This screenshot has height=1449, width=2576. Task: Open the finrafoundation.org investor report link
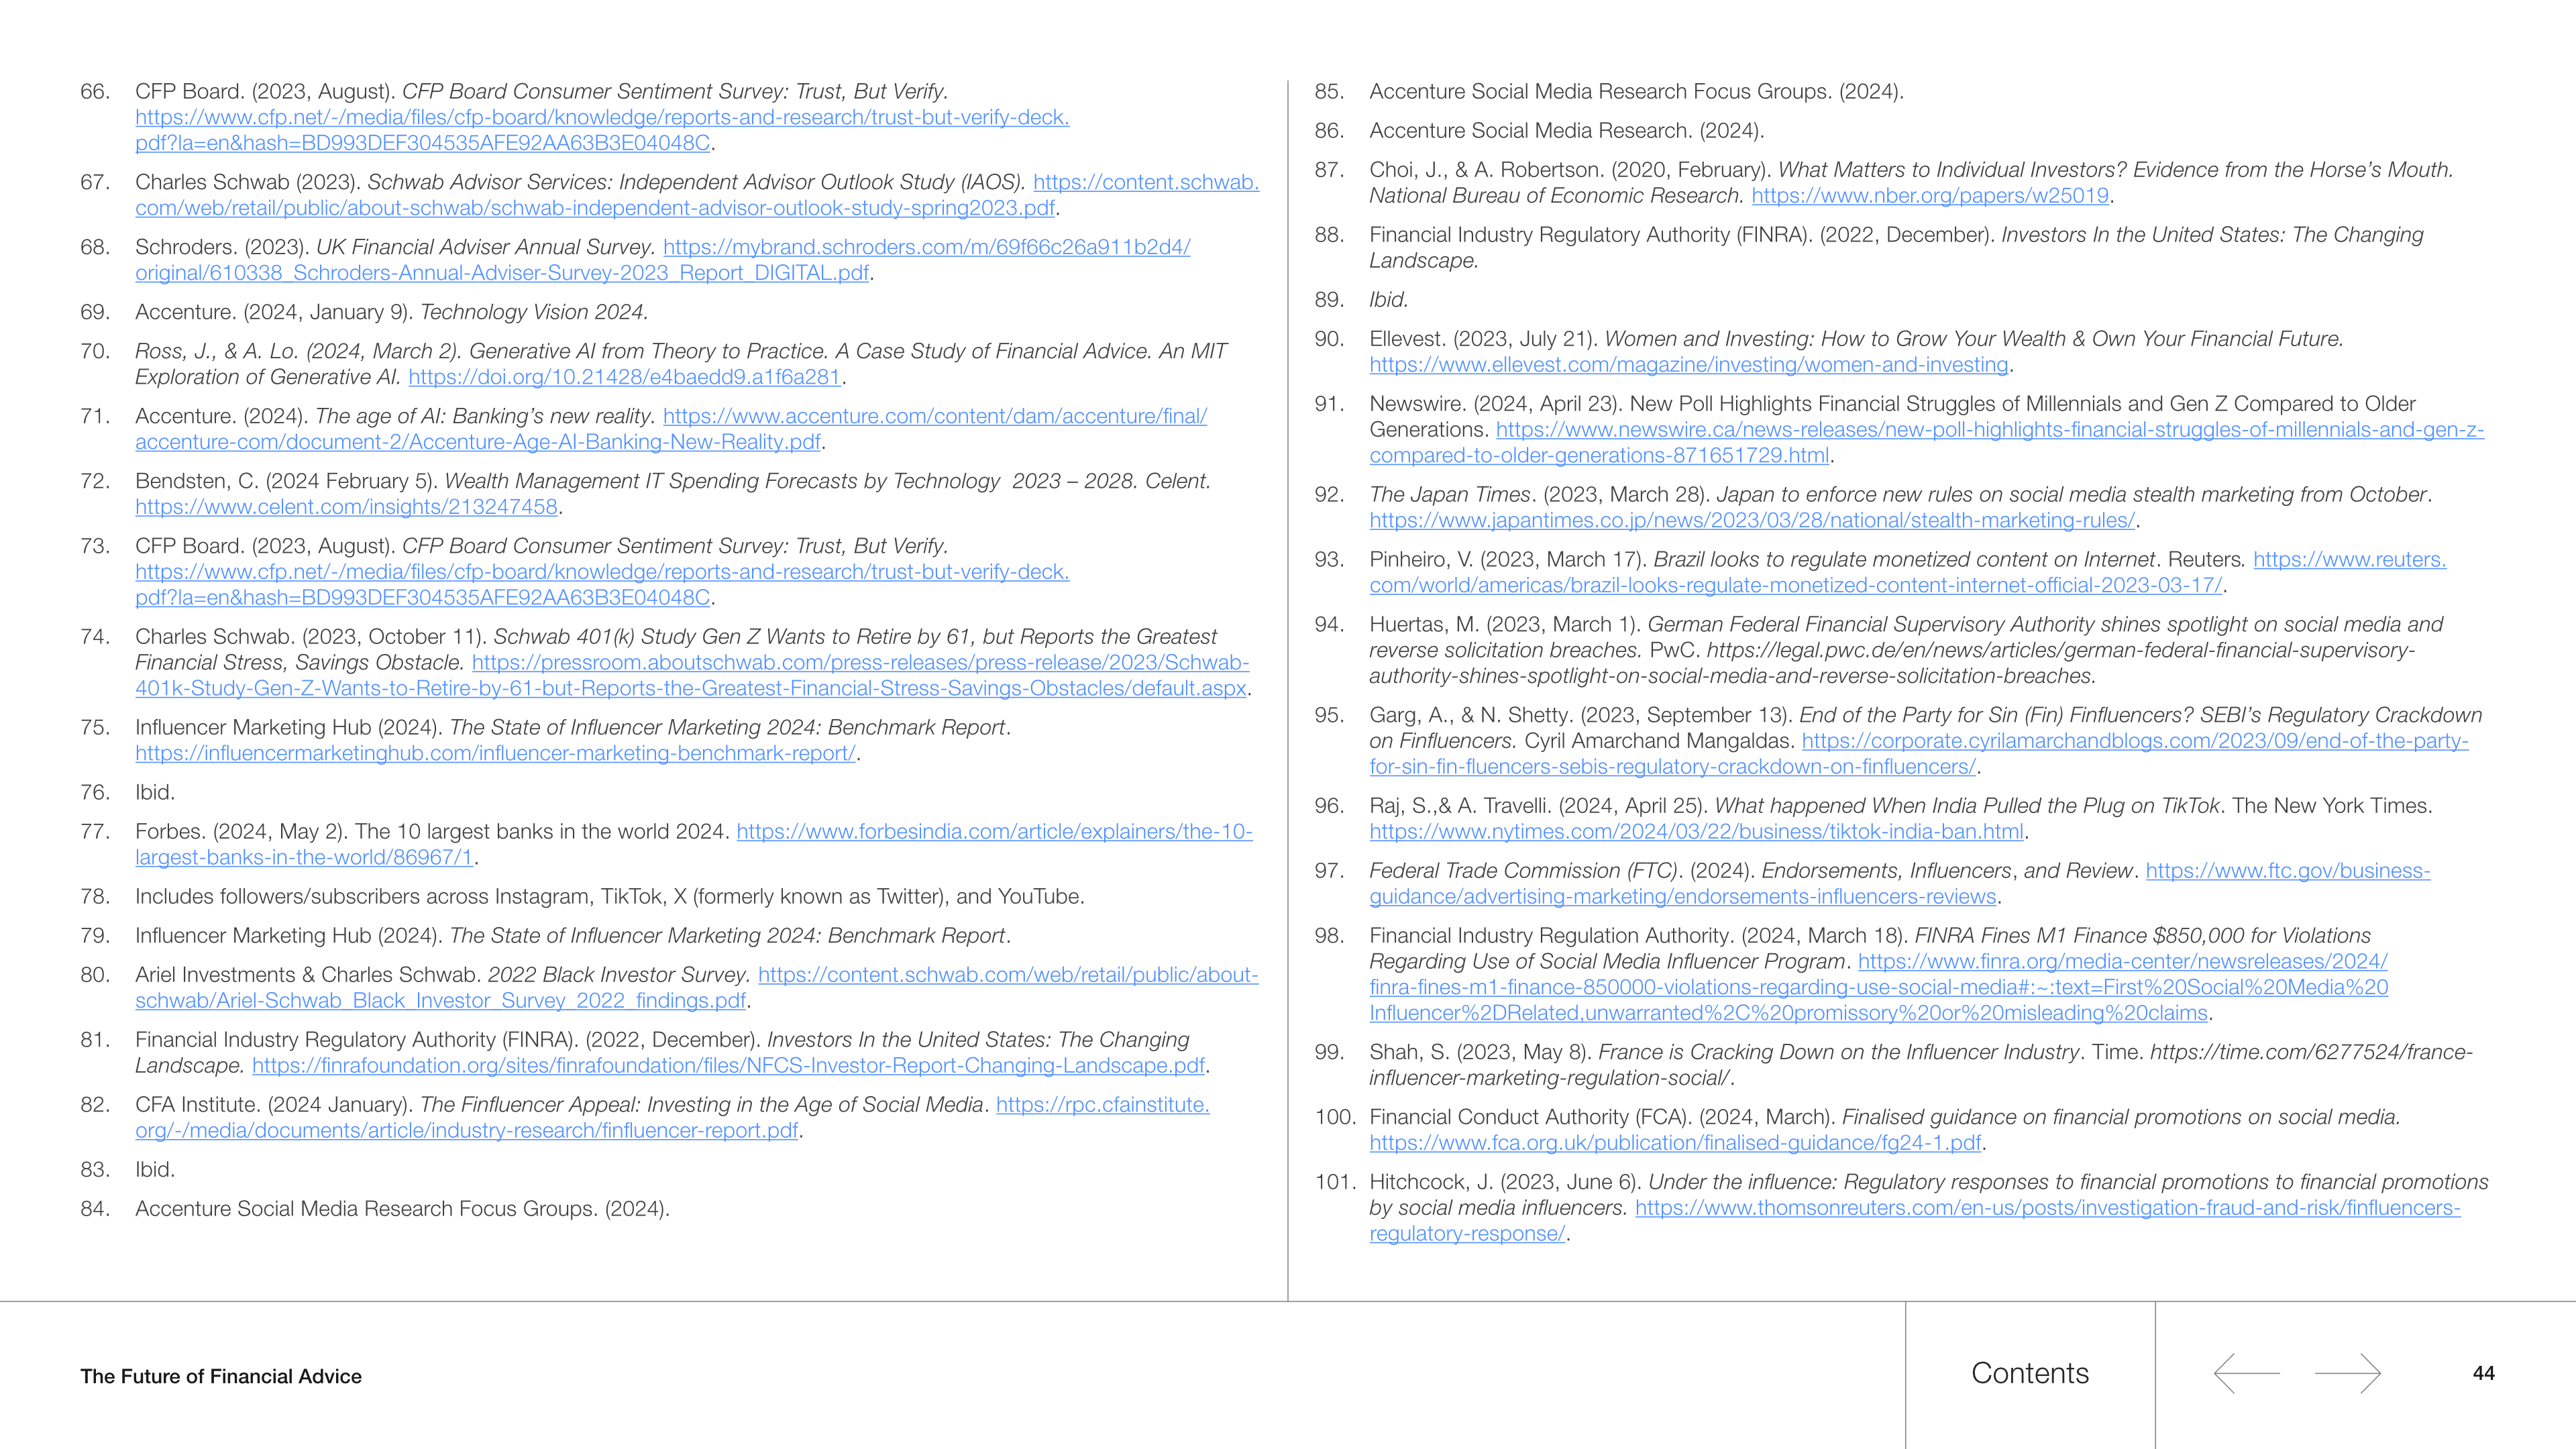[x=728, y=1066]
